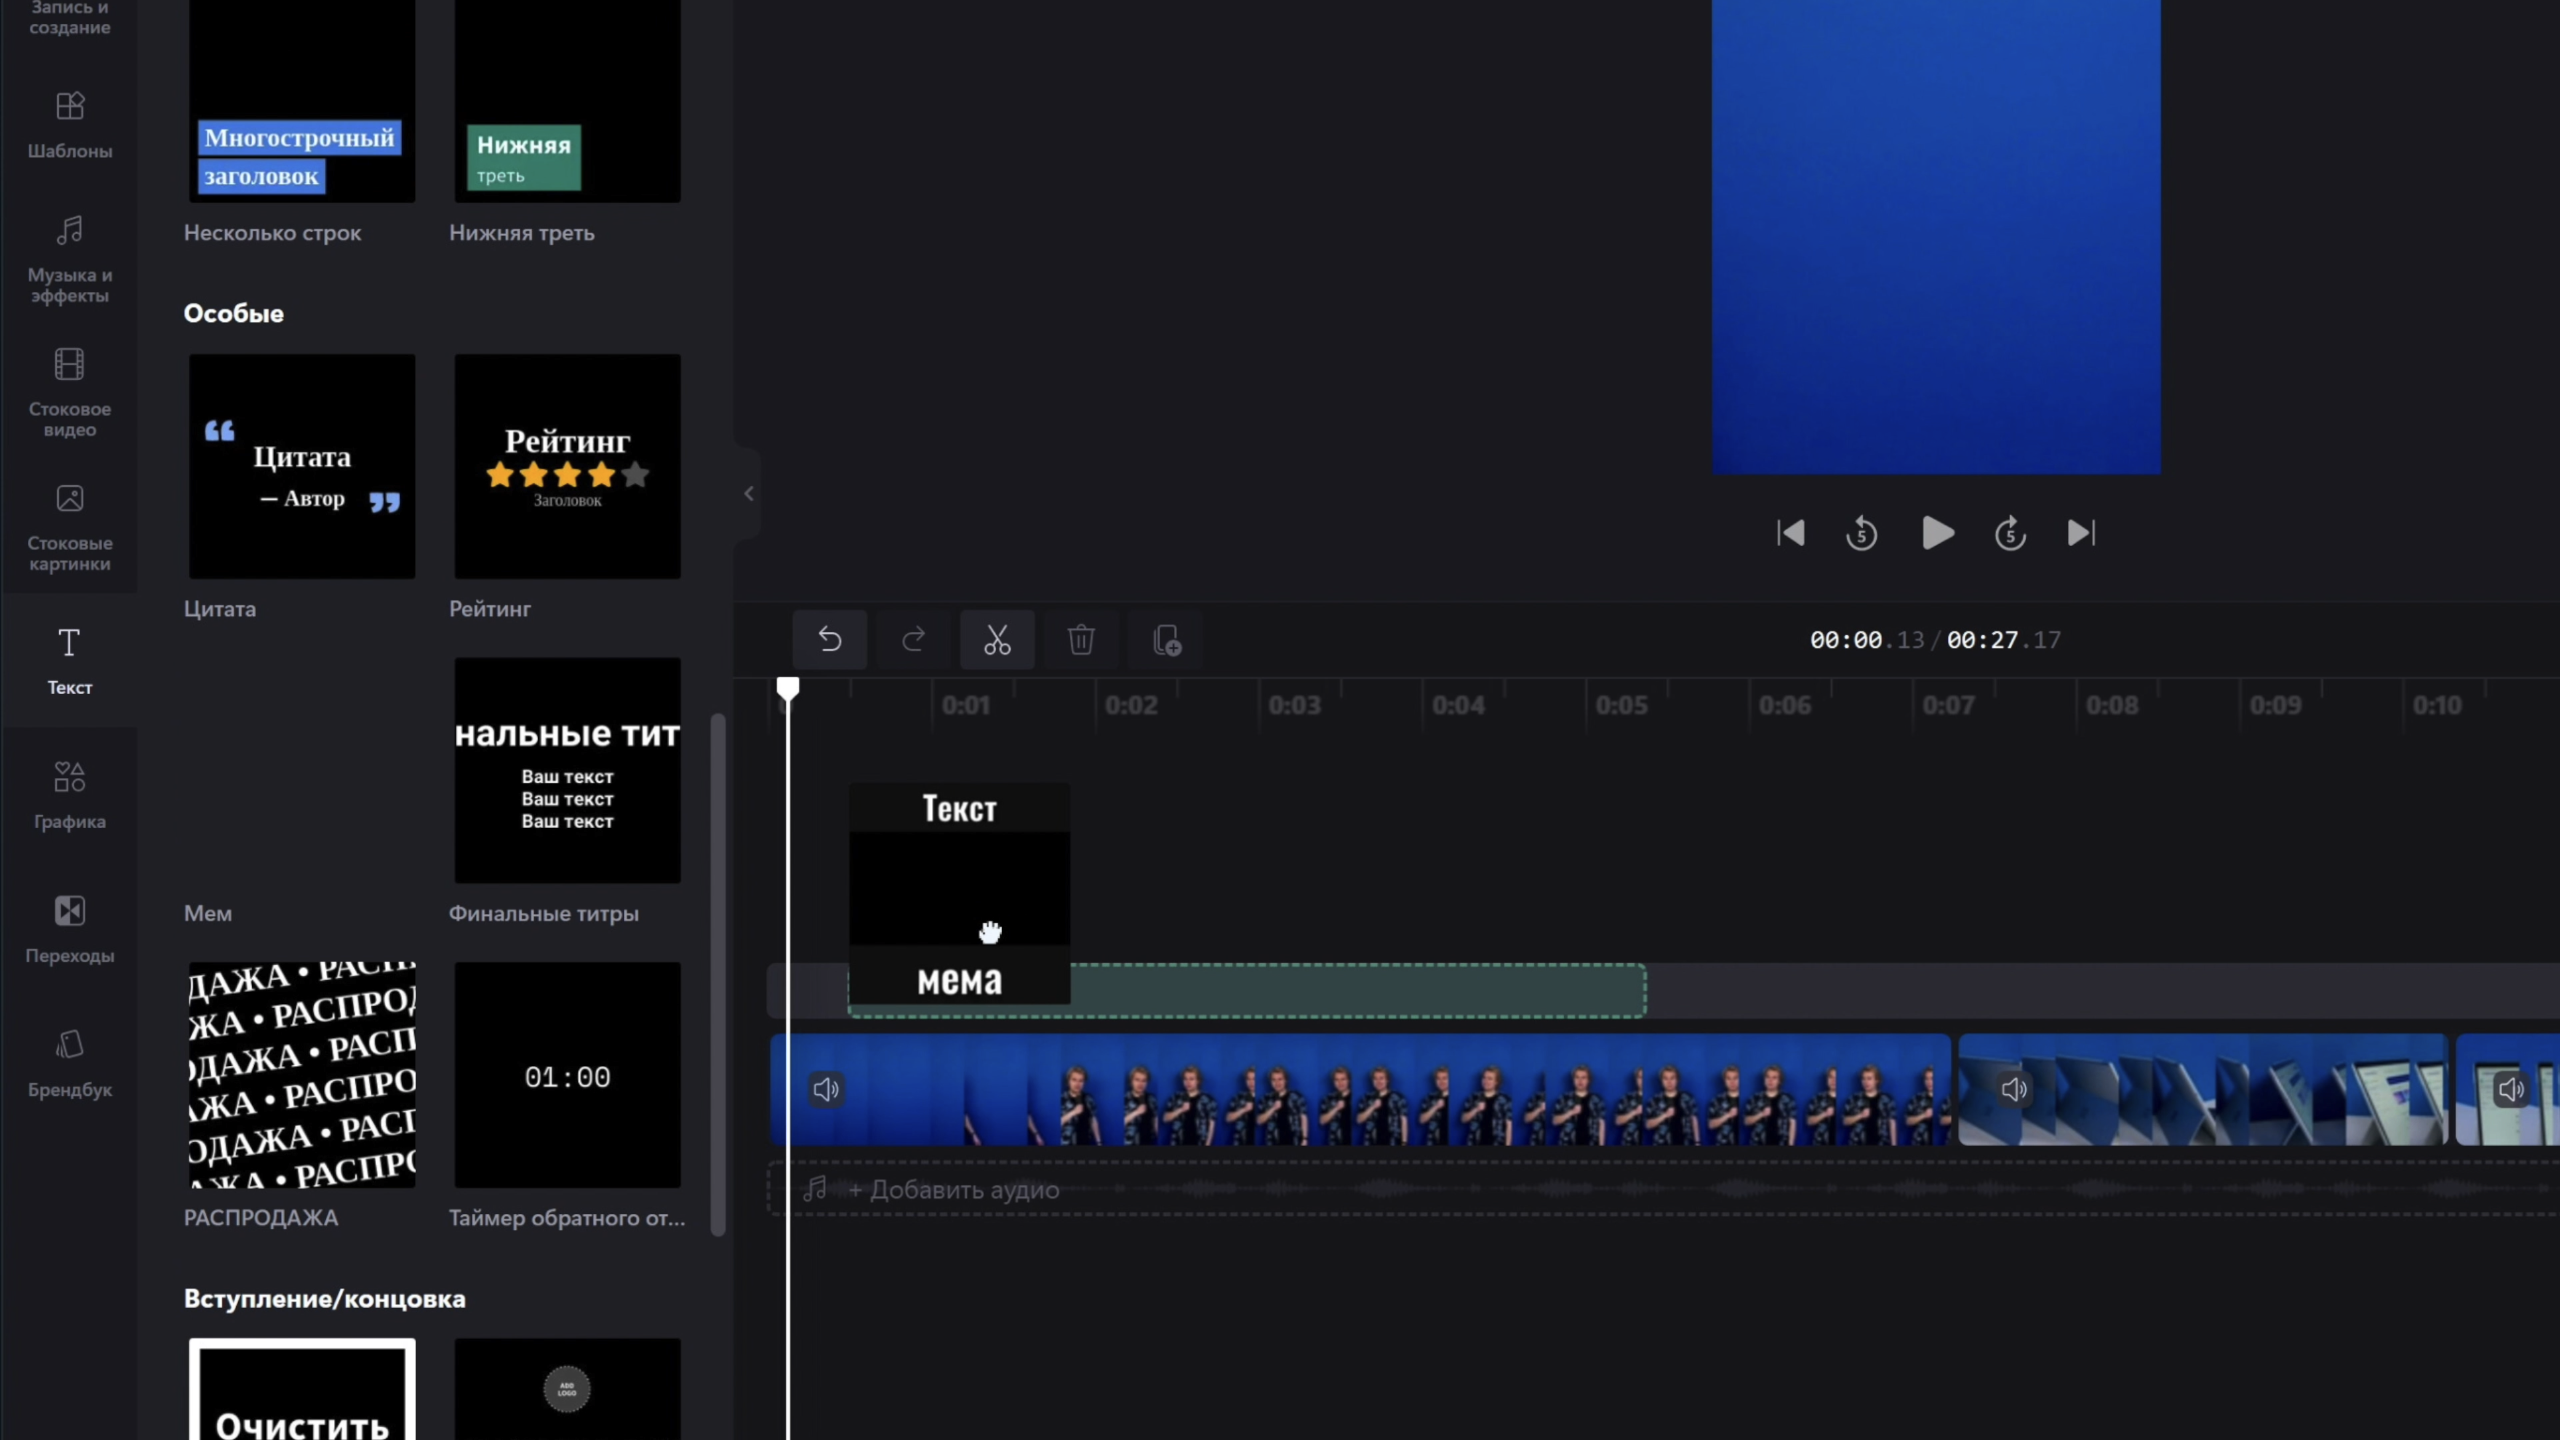This screenshot has height=1440, width=2560.
Task: Select the Рейтинг text thumbnail
Action: point(567,466)
